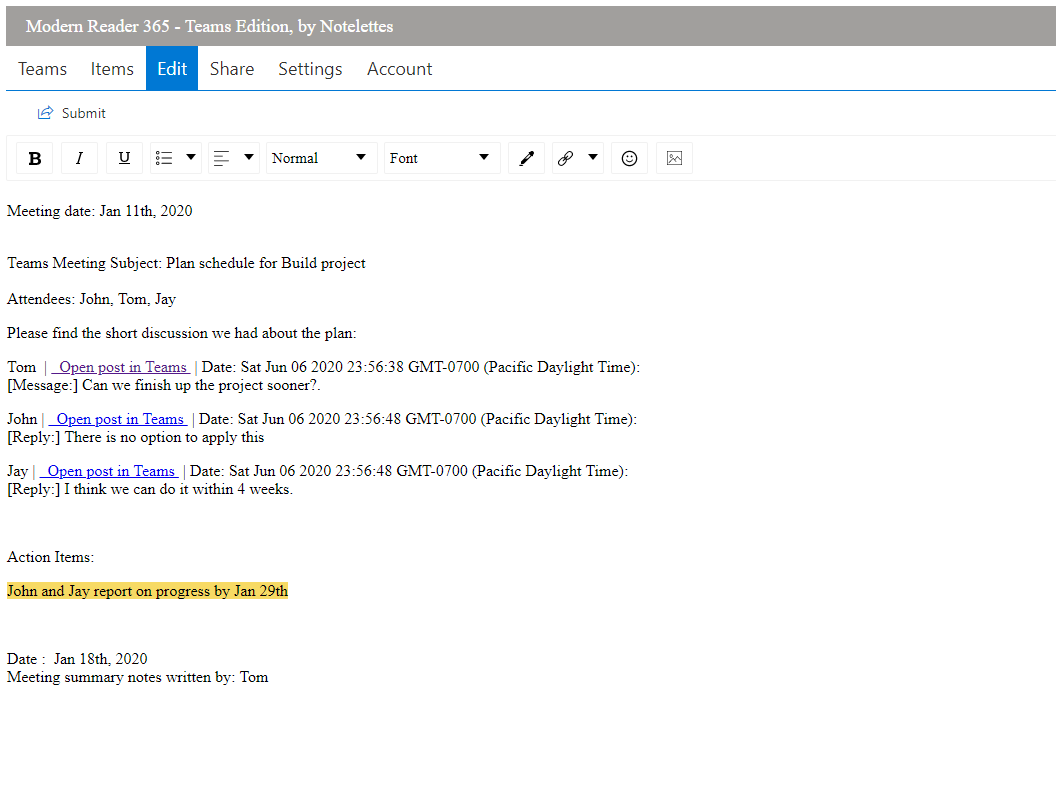Click the 'Teams Meeting Subject' line

187,263
